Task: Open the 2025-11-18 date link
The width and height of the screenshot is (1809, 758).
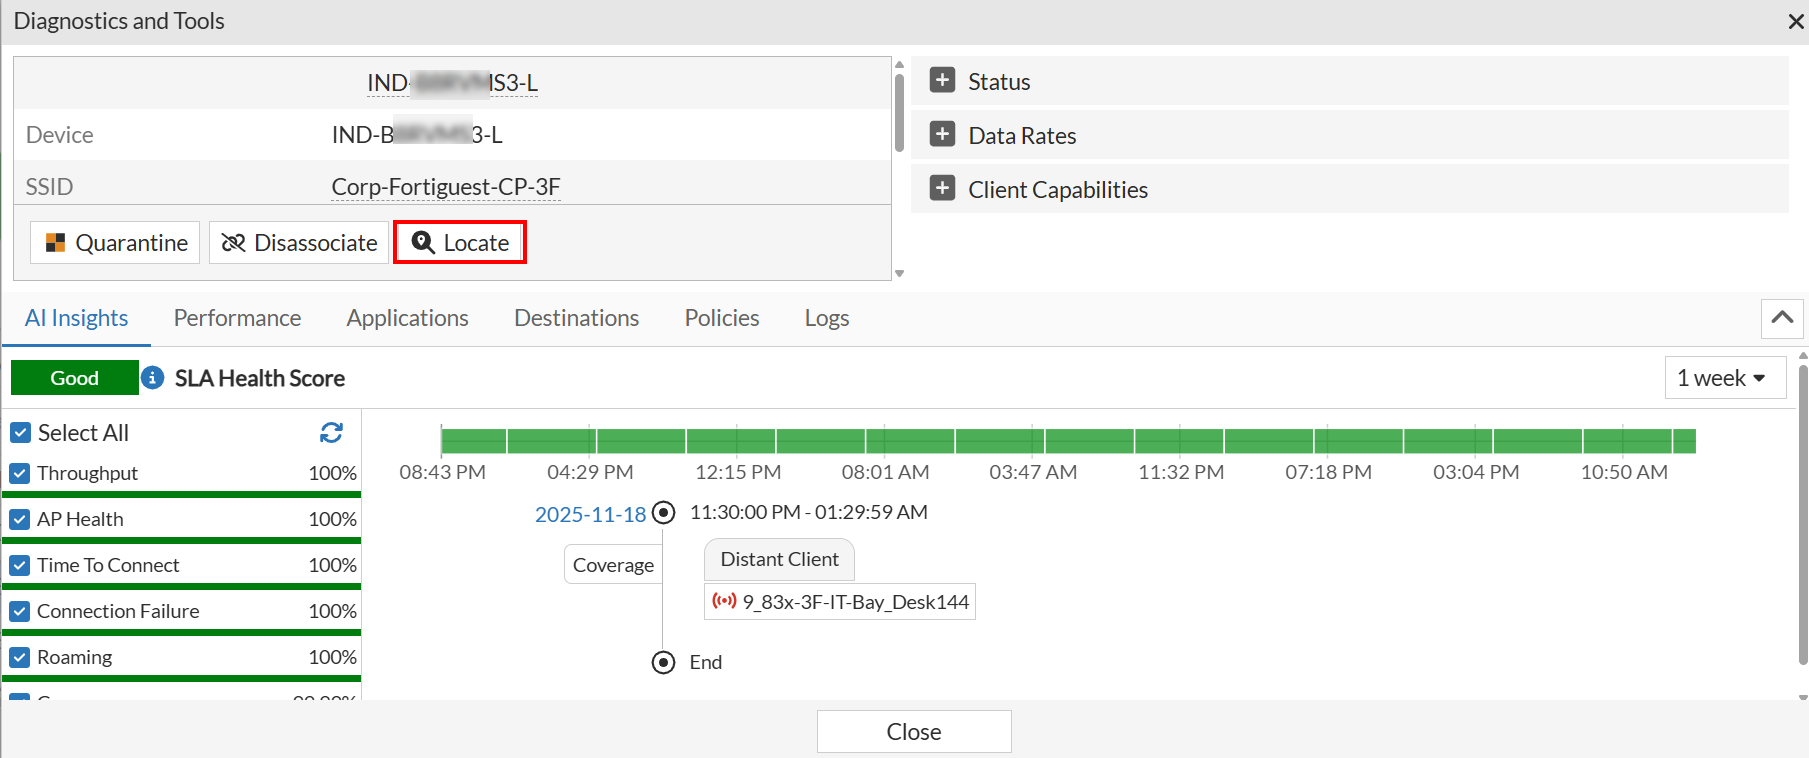Action: tap(590, 514)
